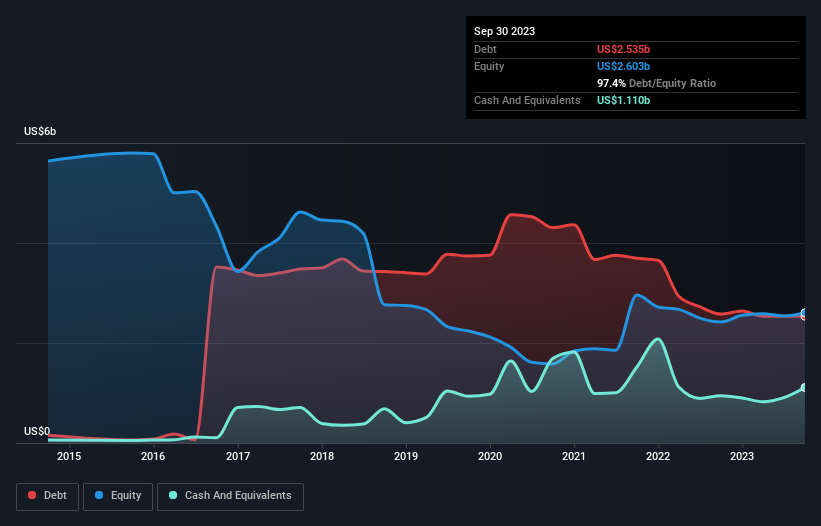Click the 2017 x-axis label
The width and height of the screenshot is (821, 526).
click(x=238, y=456)
